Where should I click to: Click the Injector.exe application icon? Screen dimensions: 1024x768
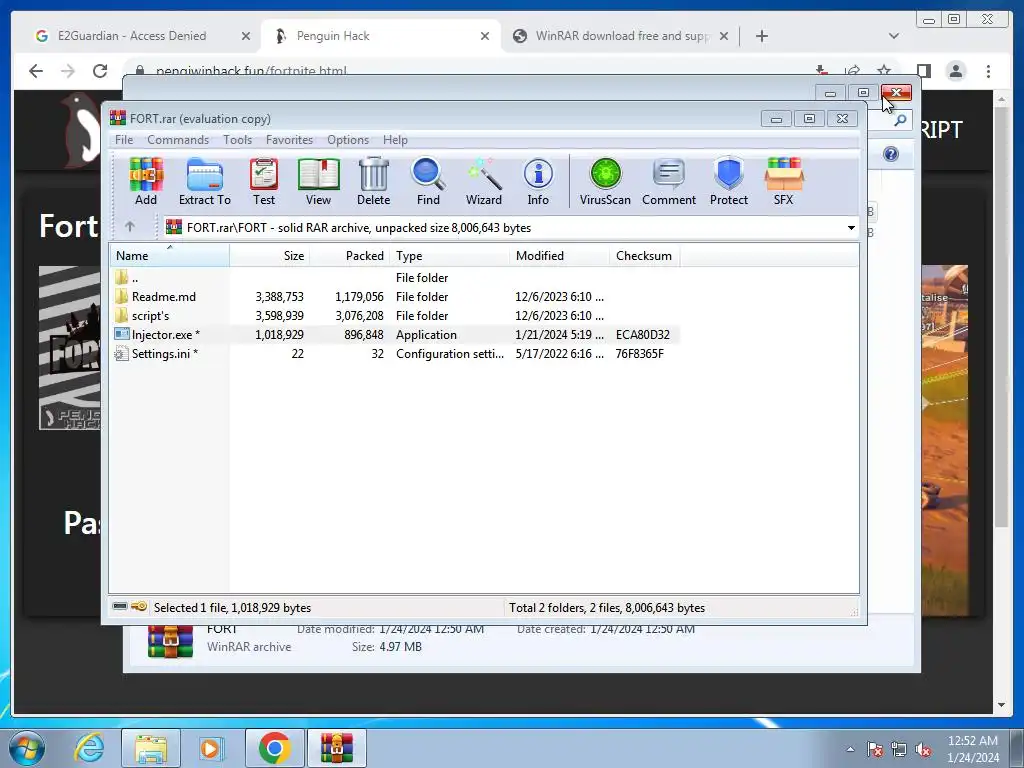tap(121, 334)
